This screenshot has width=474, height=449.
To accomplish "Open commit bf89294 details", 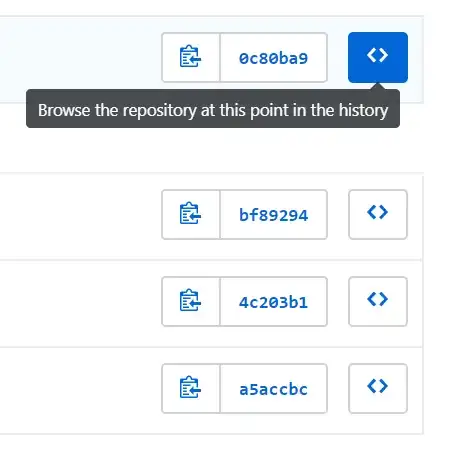I will [x=274, y=214].
